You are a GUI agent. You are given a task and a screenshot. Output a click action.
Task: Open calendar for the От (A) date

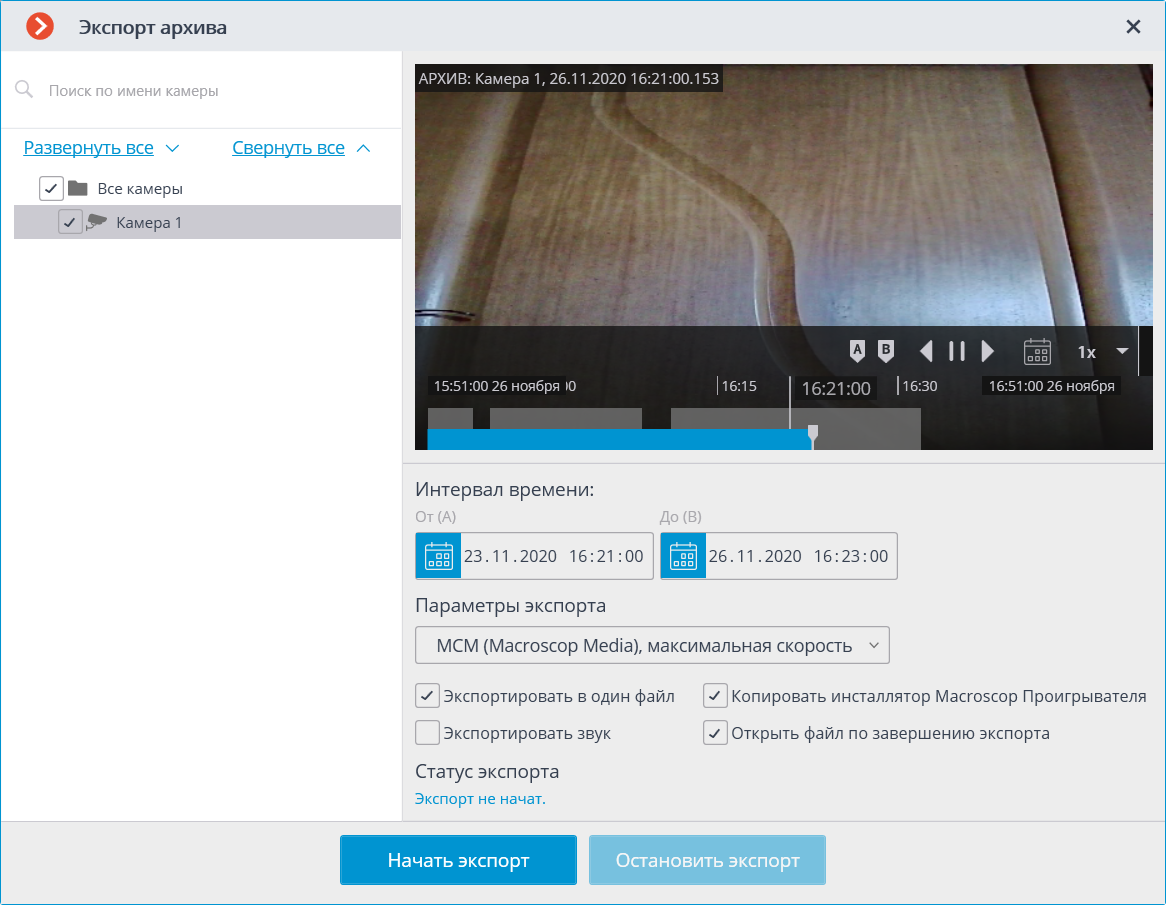click(x=438, y=556)
